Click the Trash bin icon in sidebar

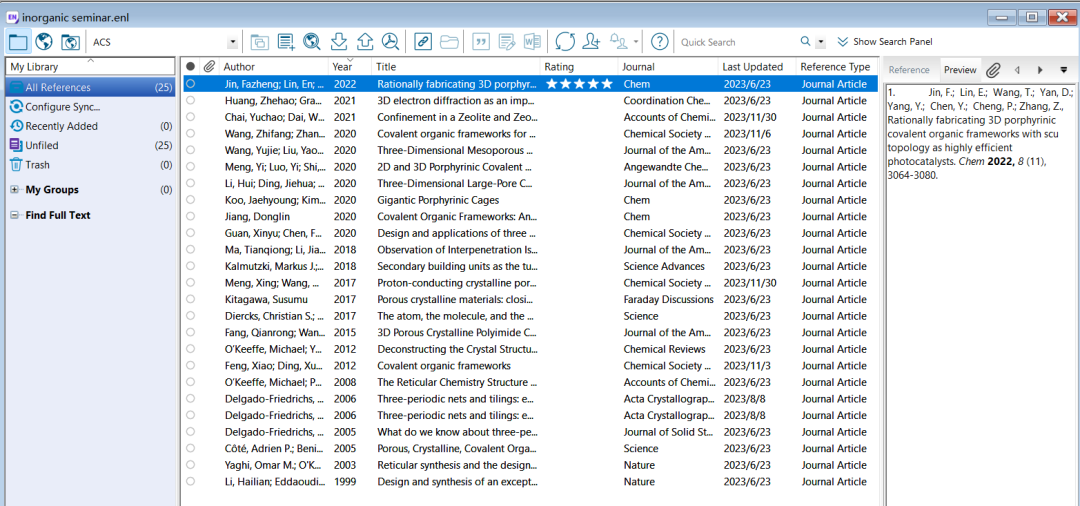[16, 165]
